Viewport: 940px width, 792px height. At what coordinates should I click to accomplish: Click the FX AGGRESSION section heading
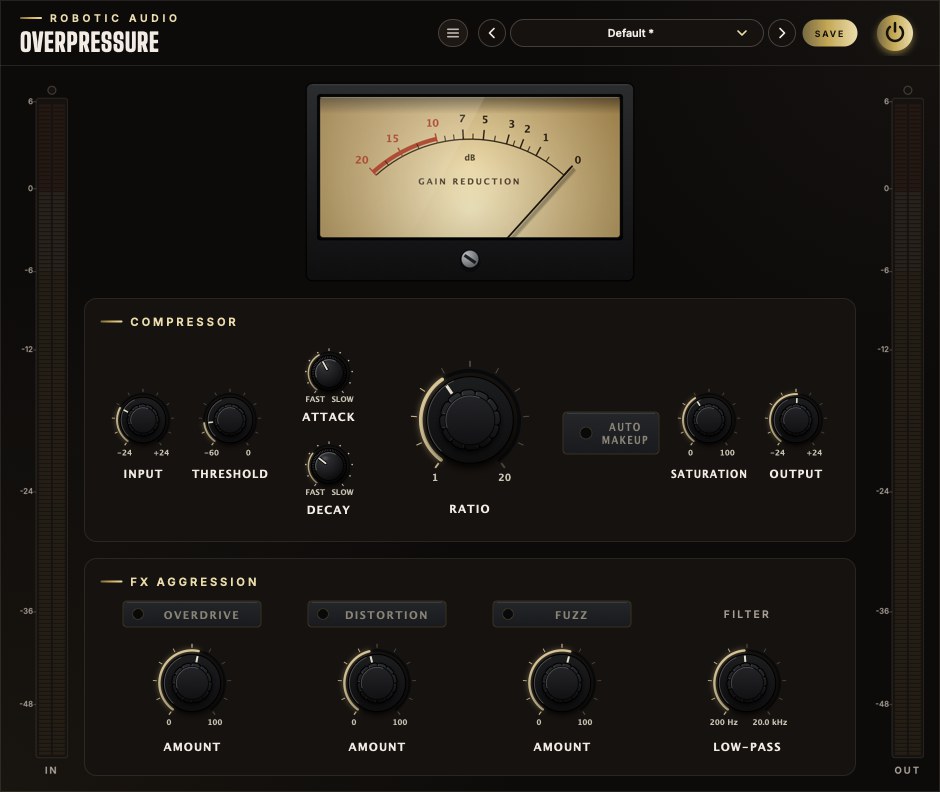pos(194,582)
